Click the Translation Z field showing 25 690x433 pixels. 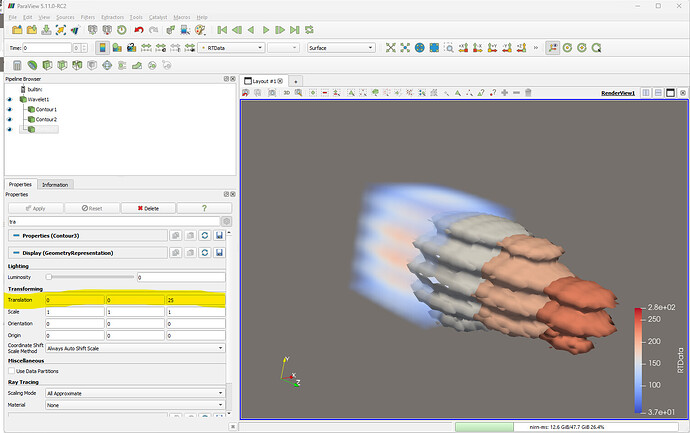point(196,300)
